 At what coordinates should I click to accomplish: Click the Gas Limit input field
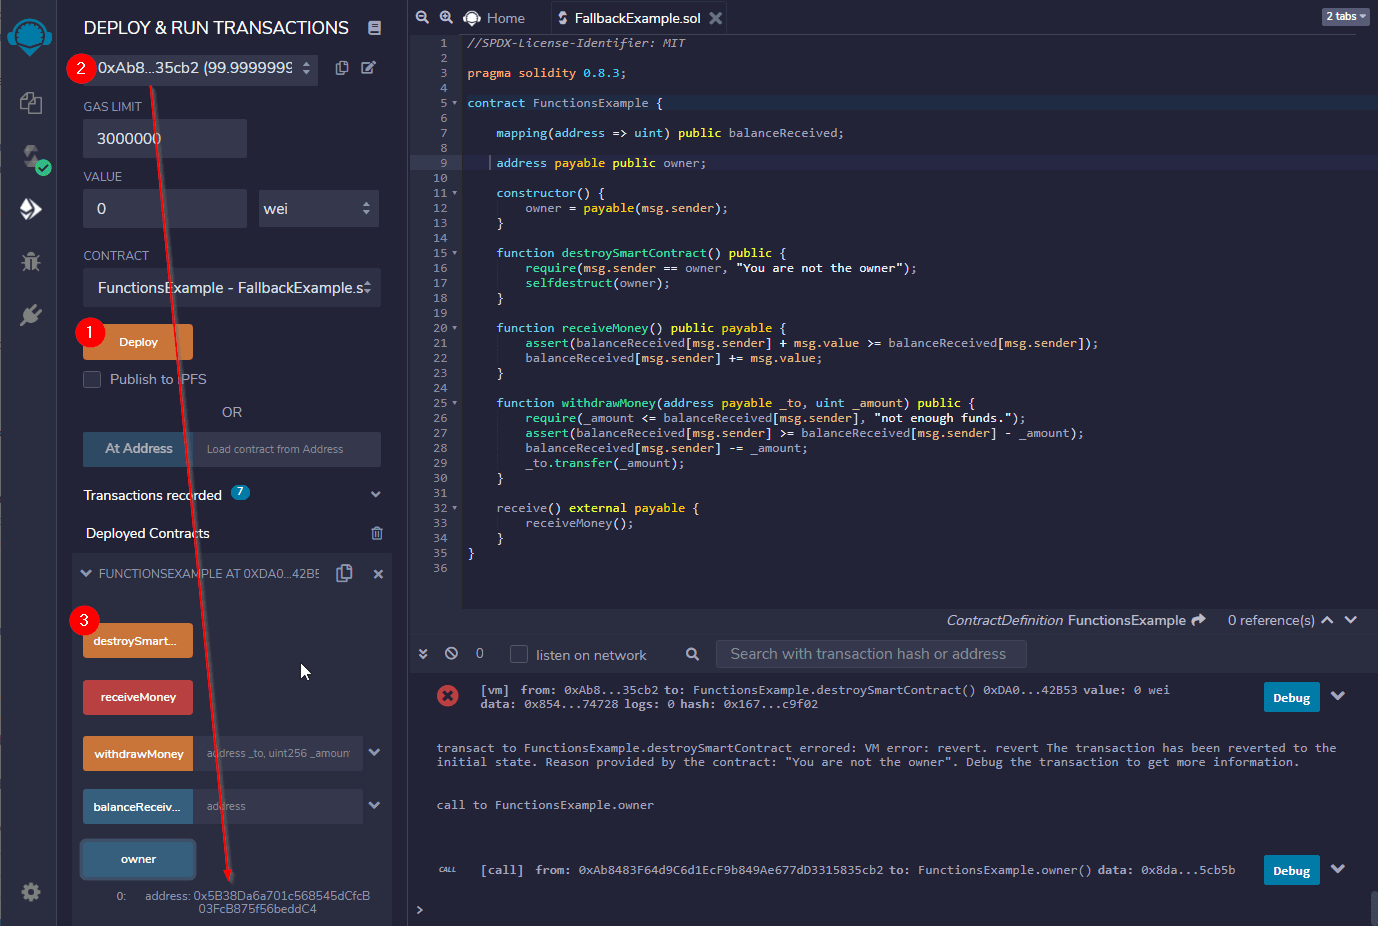(165, 138)
